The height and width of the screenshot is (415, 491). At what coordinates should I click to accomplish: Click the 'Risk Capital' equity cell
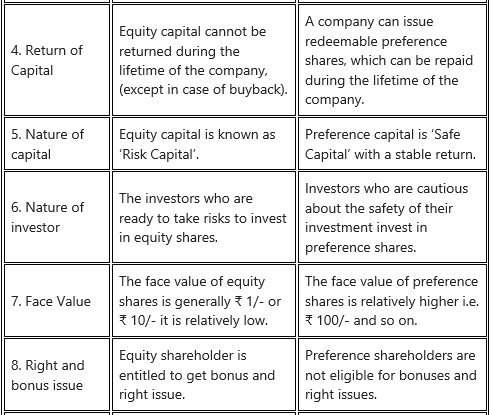click(204, 144)
